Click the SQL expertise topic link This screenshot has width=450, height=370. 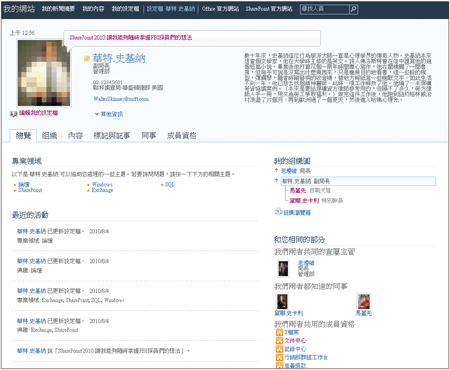pos(170,184)
